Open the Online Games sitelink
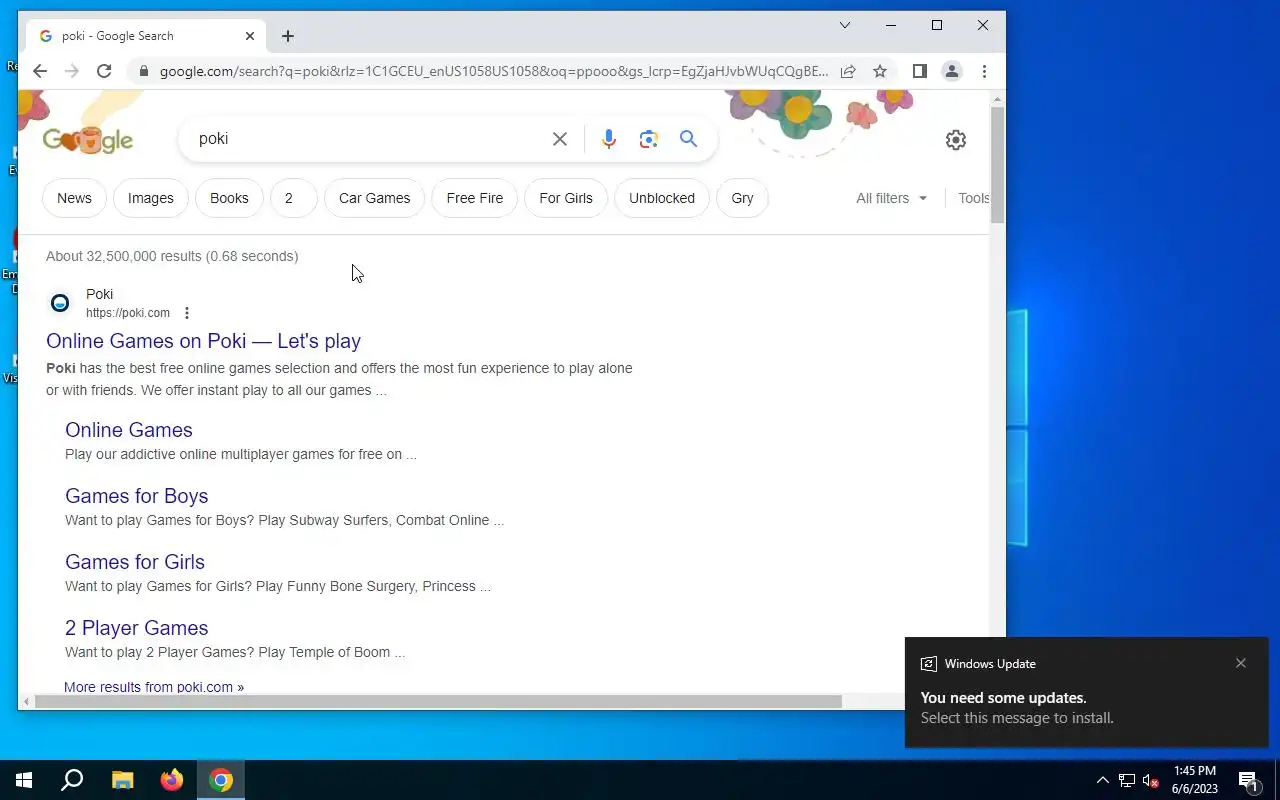1280x800 pixels. click(129, 430)
